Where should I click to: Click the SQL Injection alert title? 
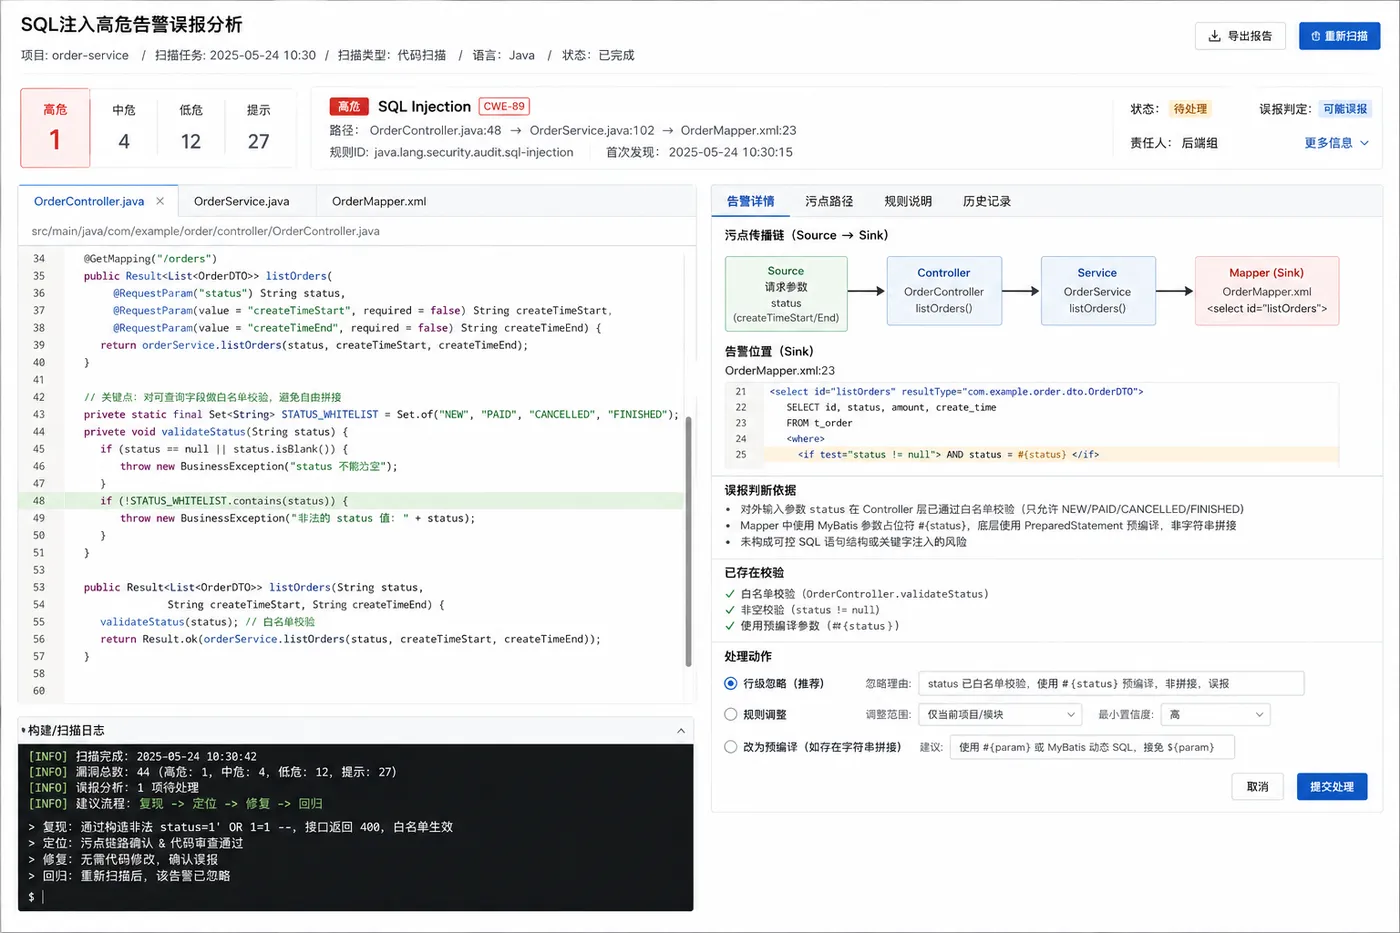click(x=424, y=107)
